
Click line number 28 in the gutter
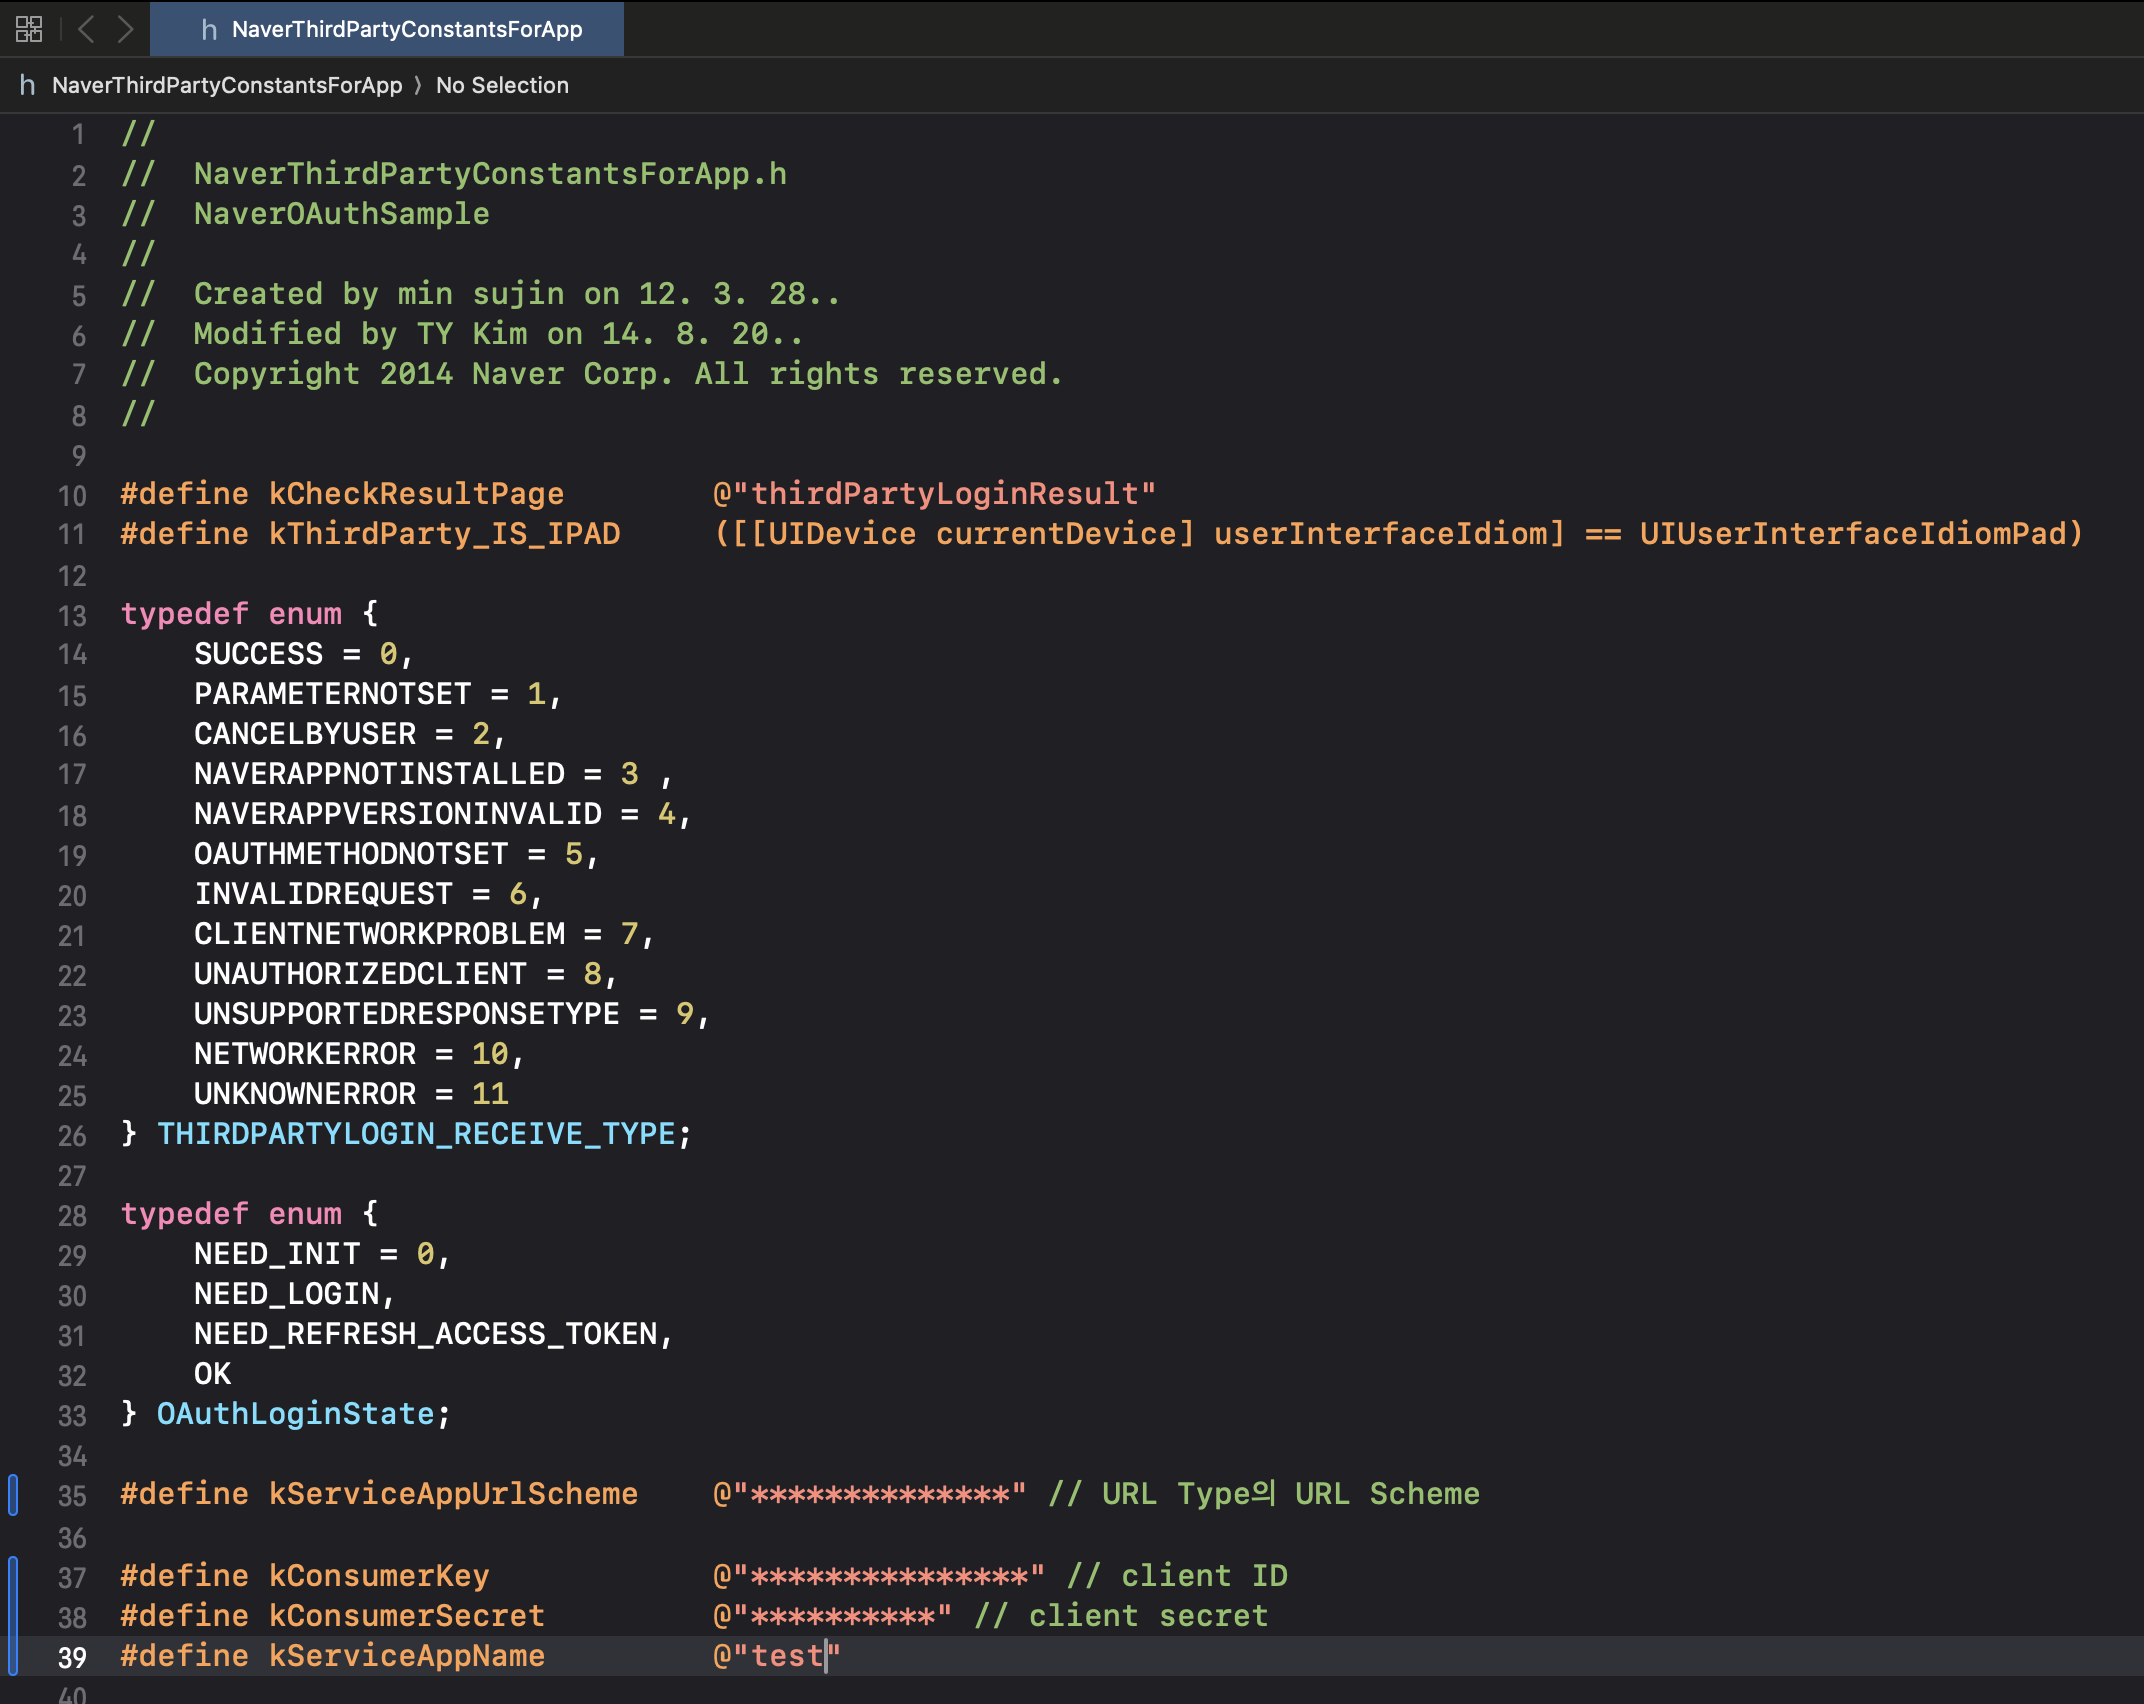[x=72, y=1215]
